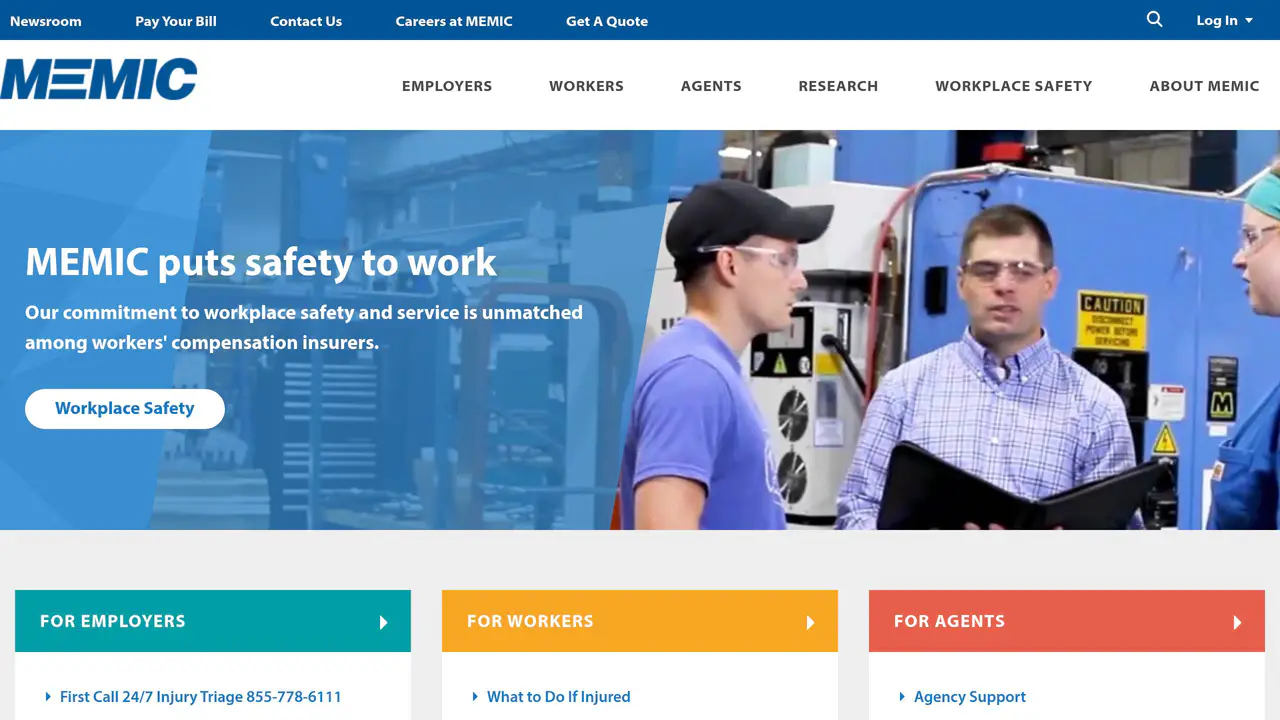1280x720 pixels.
Task: Open the About MEMIC menu
Action: pyautogui.click(x=1204, y=86)
